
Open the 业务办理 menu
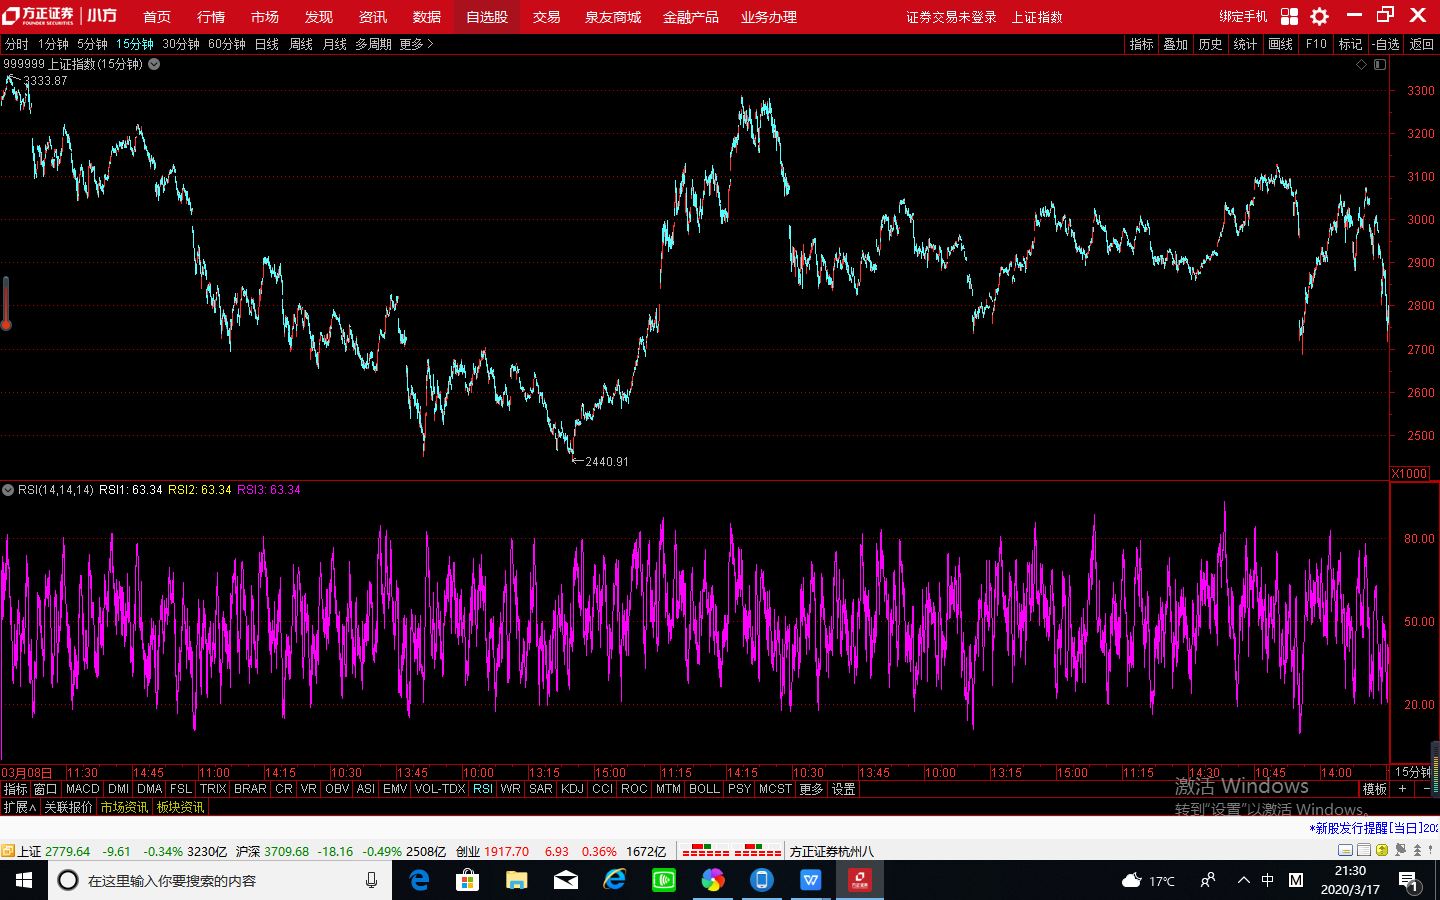click(769, 17)
